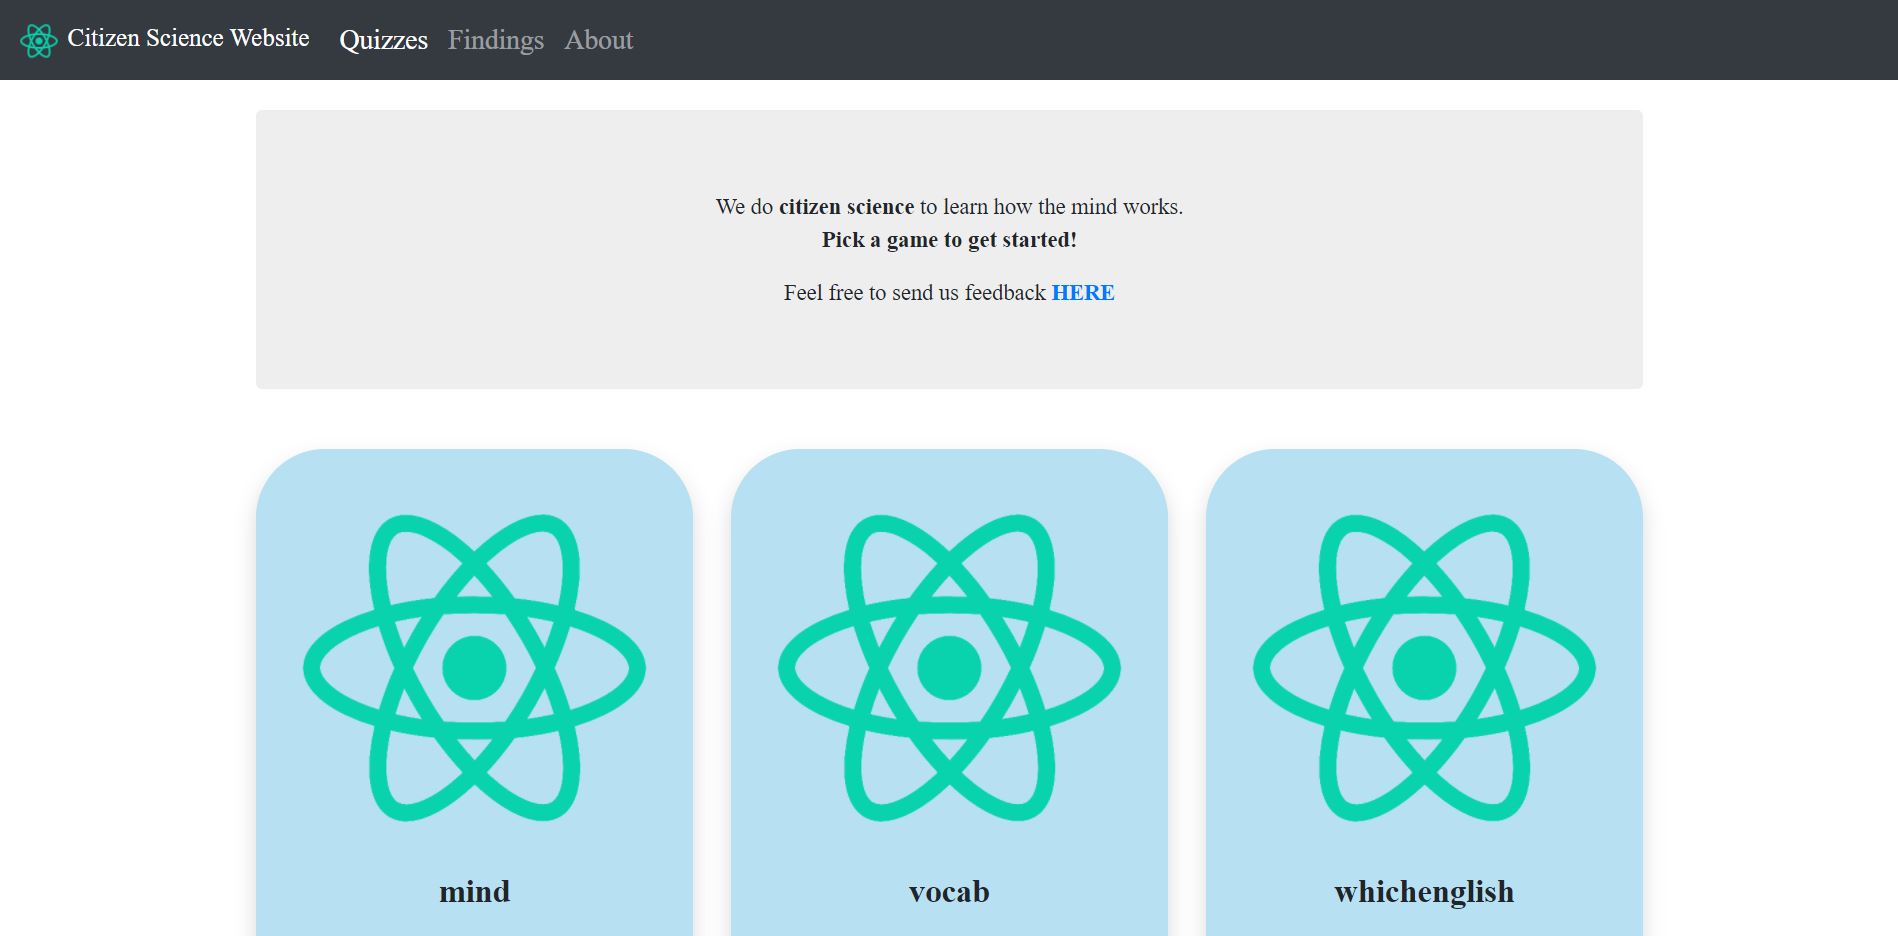
Task: Follow the HERE feedback link
Action: [1083, 292]
